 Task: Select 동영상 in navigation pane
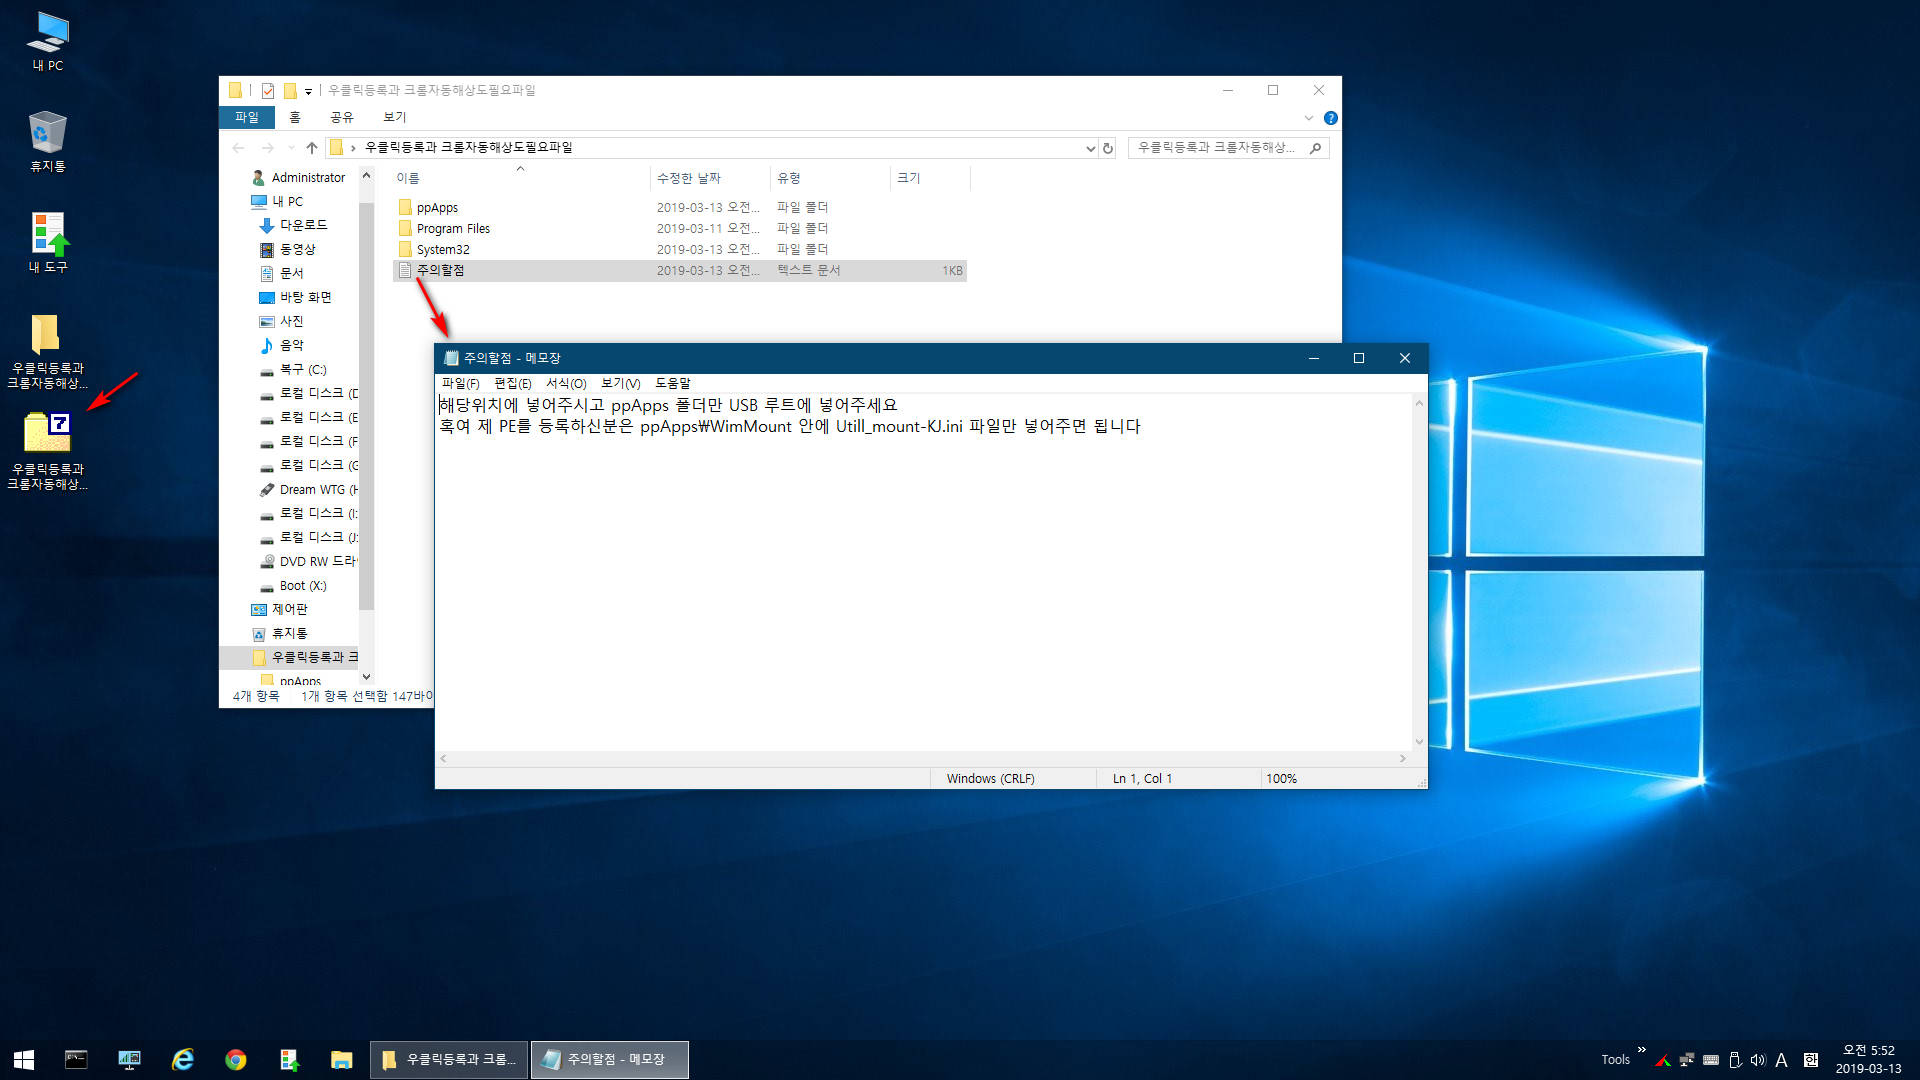[x=288, y=250]
